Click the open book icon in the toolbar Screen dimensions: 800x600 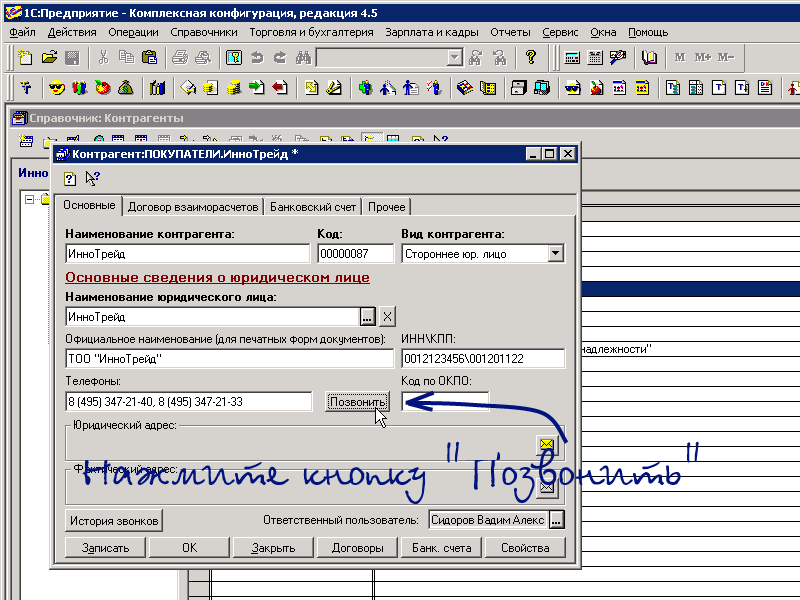649,58
